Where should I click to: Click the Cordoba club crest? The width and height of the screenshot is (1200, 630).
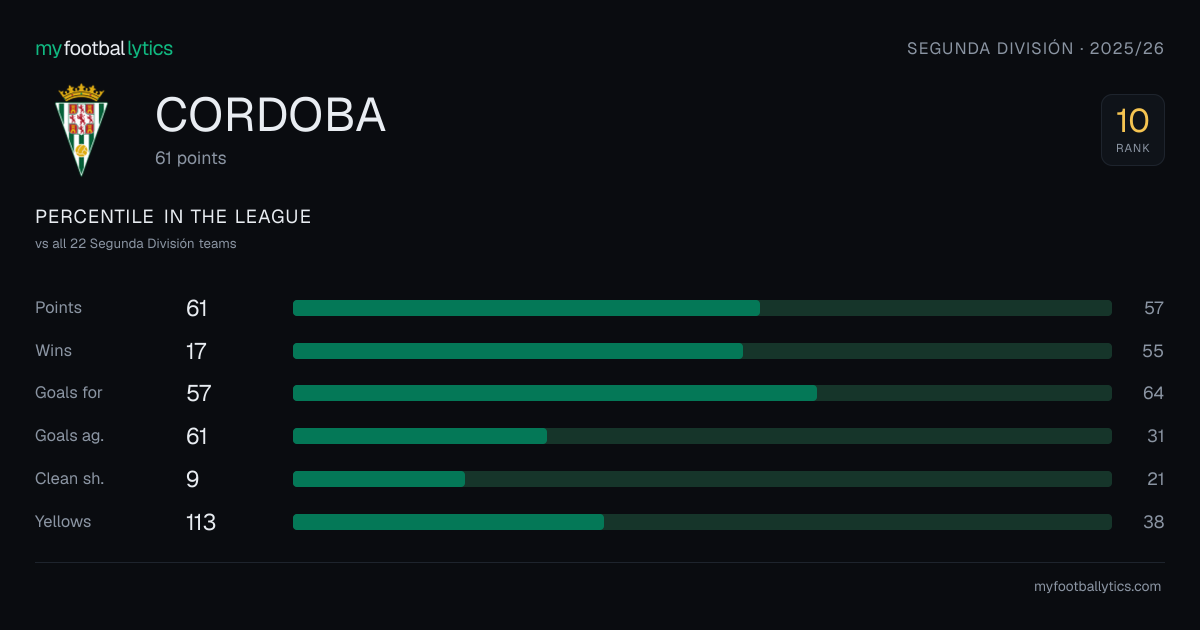point(81,129)
